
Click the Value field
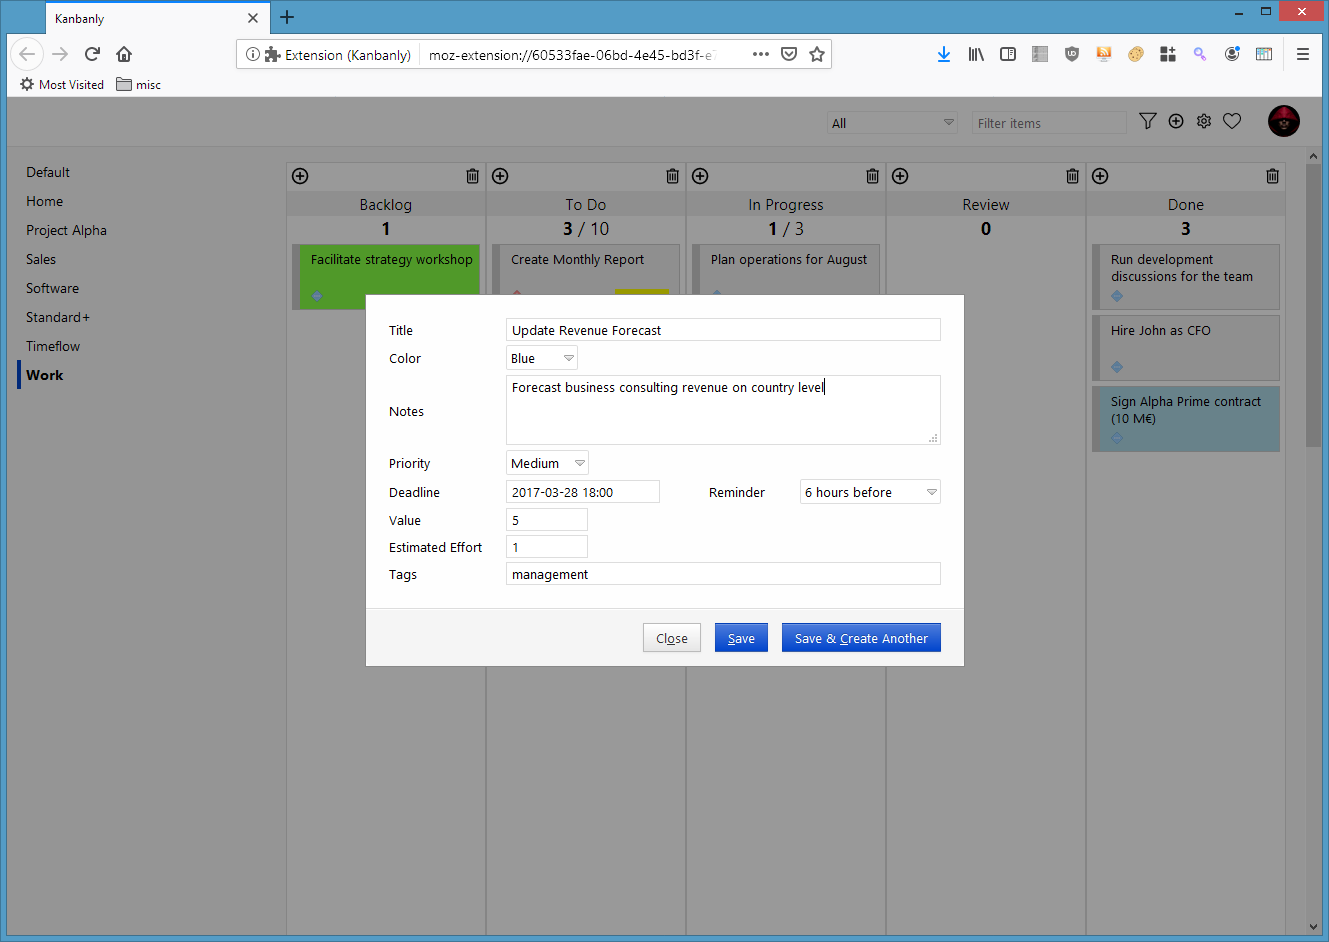tap(547, 520)
